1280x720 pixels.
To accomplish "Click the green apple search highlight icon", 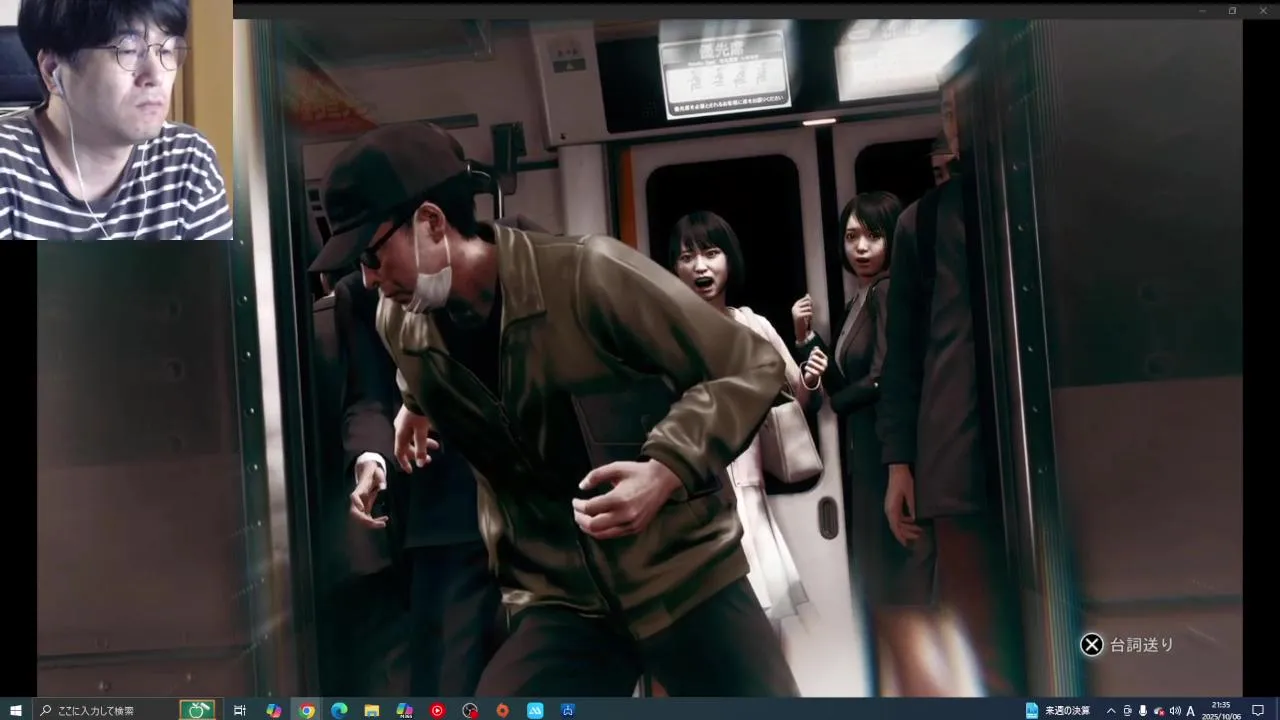I will click(x=197, y=710).
